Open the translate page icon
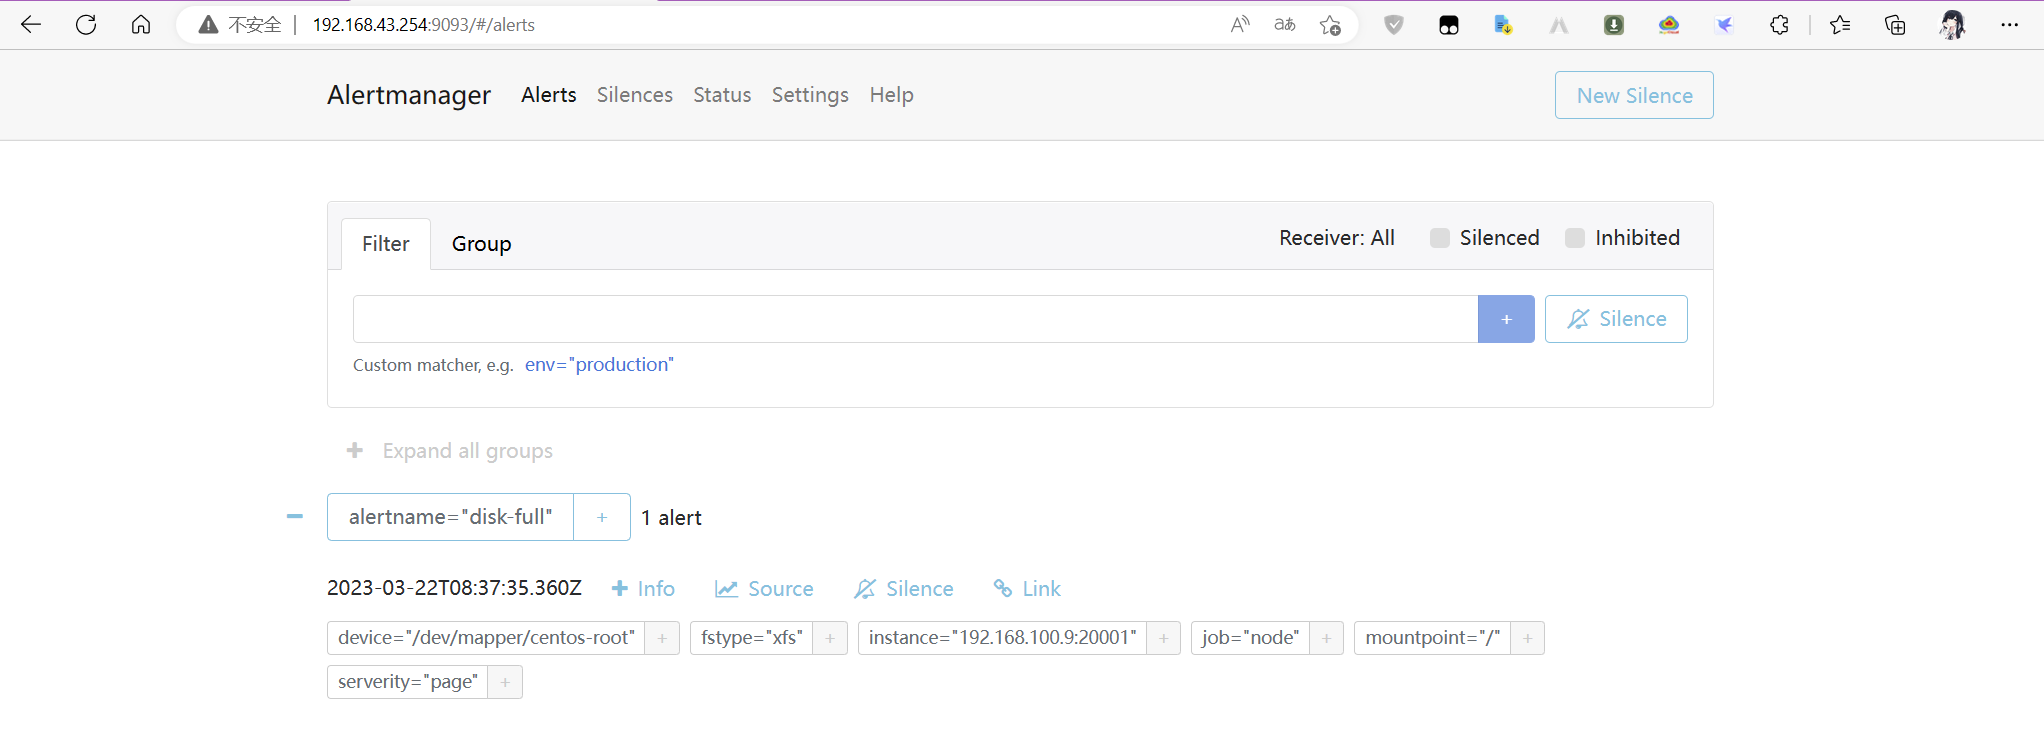 point(1285,25)
